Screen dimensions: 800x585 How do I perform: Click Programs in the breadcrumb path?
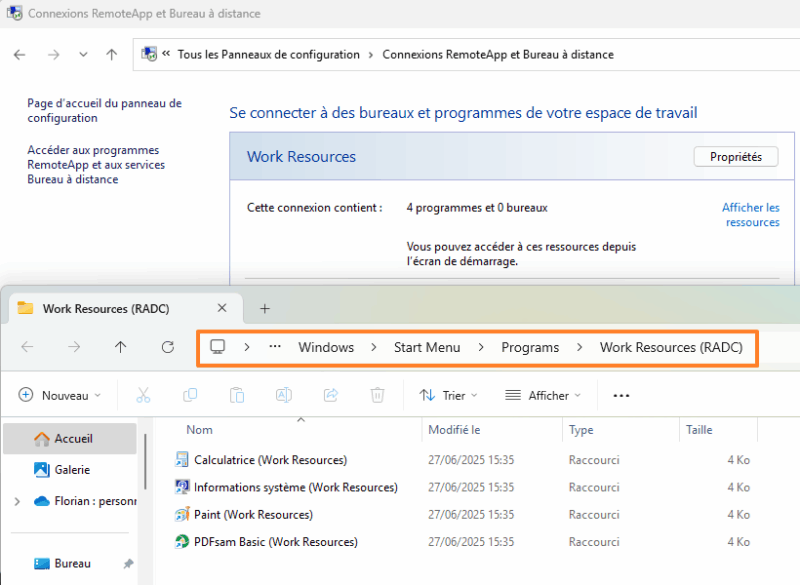[x=530, y=347]
